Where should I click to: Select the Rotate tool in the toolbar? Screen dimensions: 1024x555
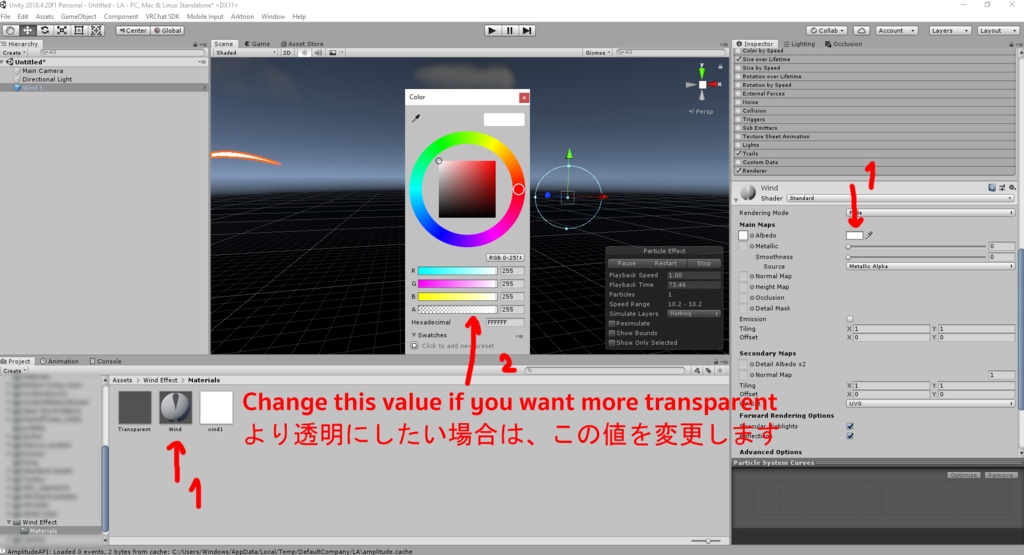coord(44,30)
